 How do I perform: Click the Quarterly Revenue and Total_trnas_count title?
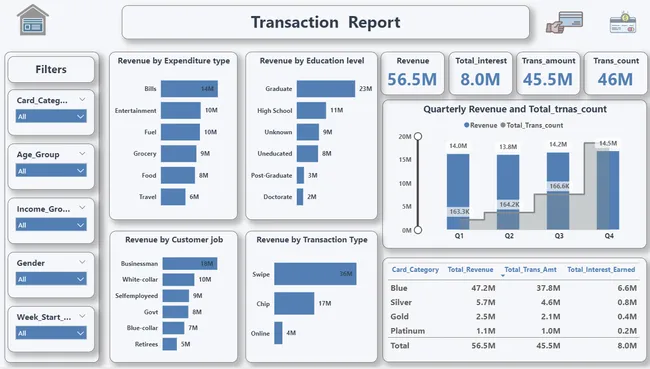coord(515,109)
